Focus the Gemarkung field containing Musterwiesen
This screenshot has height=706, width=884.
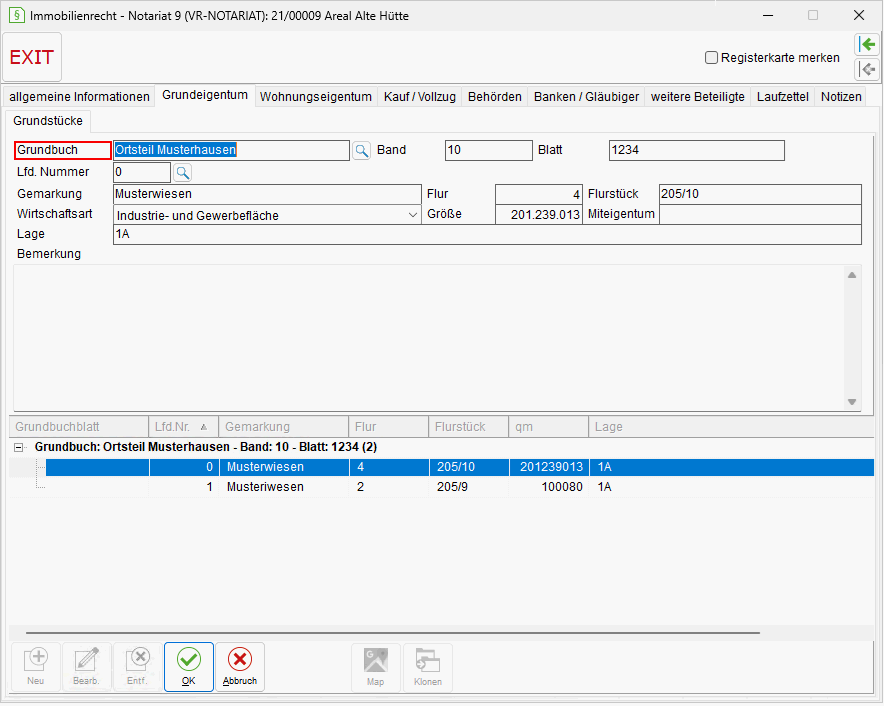pyautogui.click(x=267, y=194)
